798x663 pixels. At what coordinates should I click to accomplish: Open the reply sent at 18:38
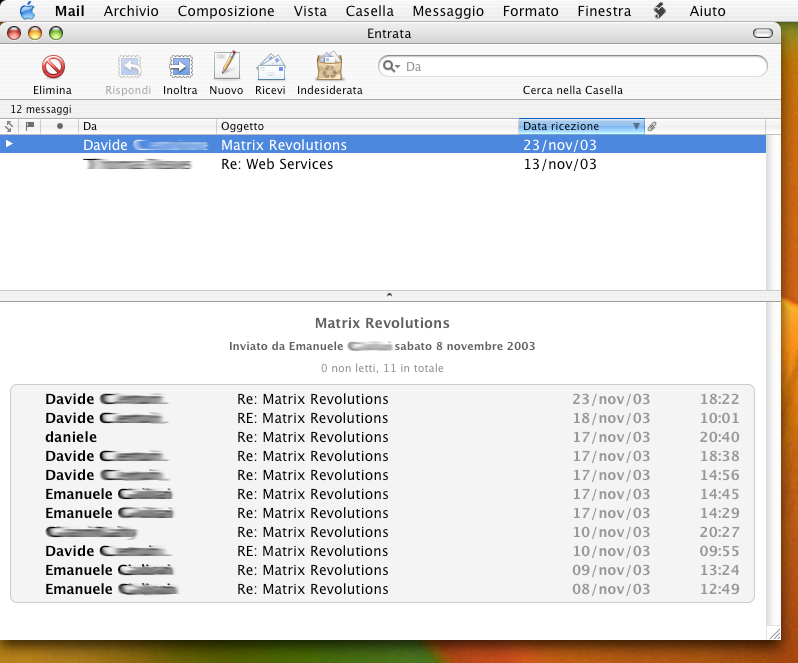382,456
